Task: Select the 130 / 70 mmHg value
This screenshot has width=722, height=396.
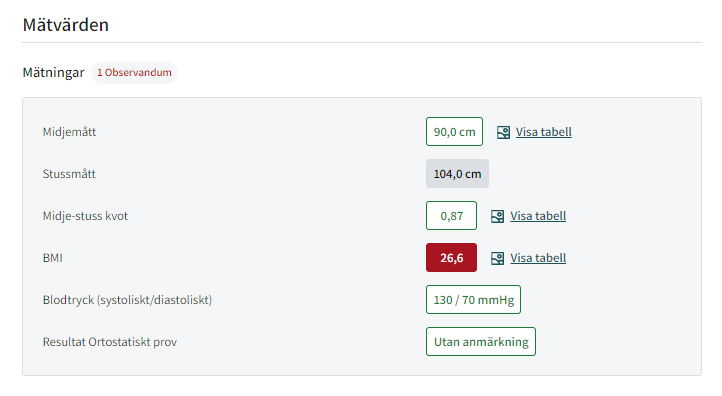Action: pyautogui.click(x=473, y=300)
